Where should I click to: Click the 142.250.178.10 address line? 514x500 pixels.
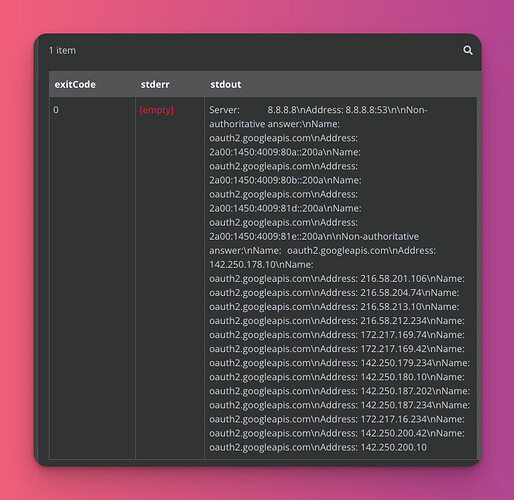261,265
